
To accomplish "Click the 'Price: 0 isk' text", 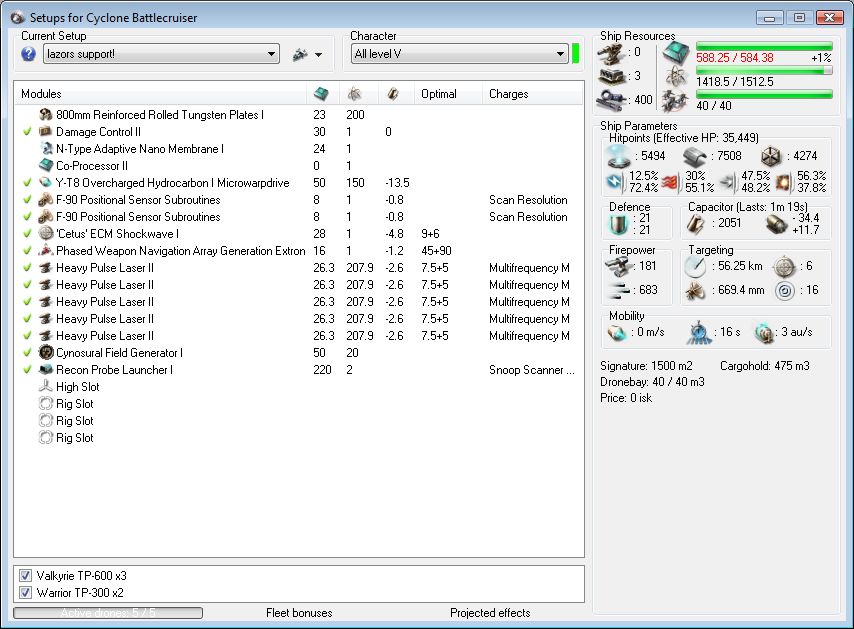I will (626, 398).
